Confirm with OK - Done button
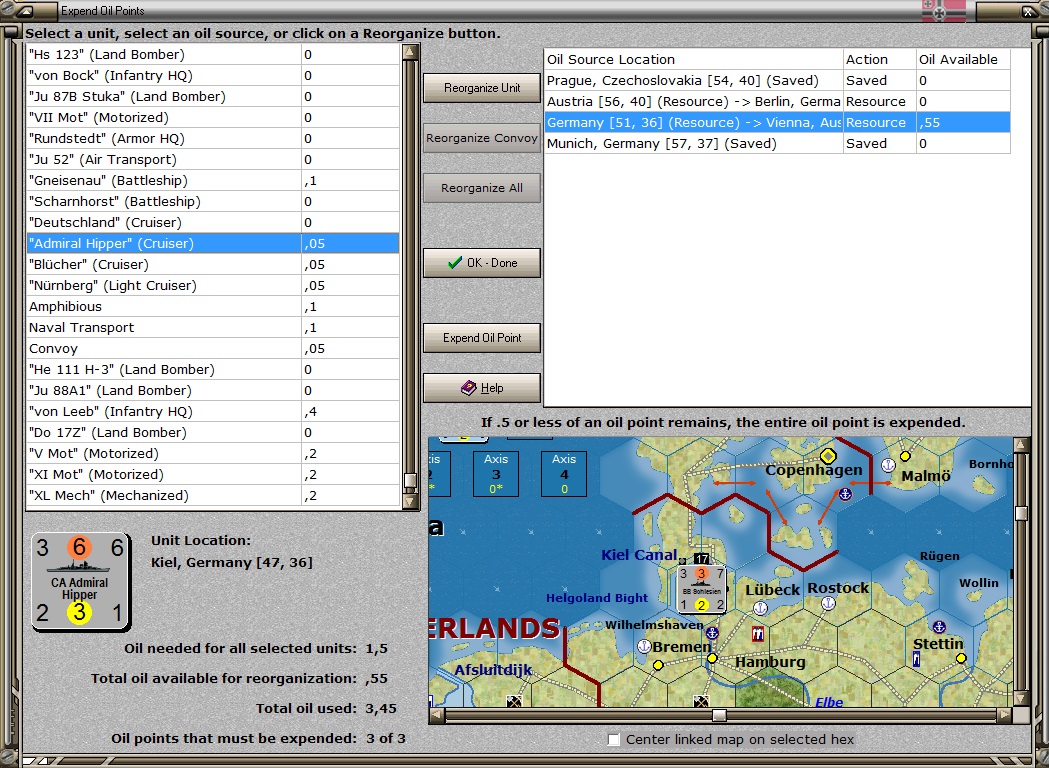Screen dimensions: 1049x768 (x=482, y=263)
